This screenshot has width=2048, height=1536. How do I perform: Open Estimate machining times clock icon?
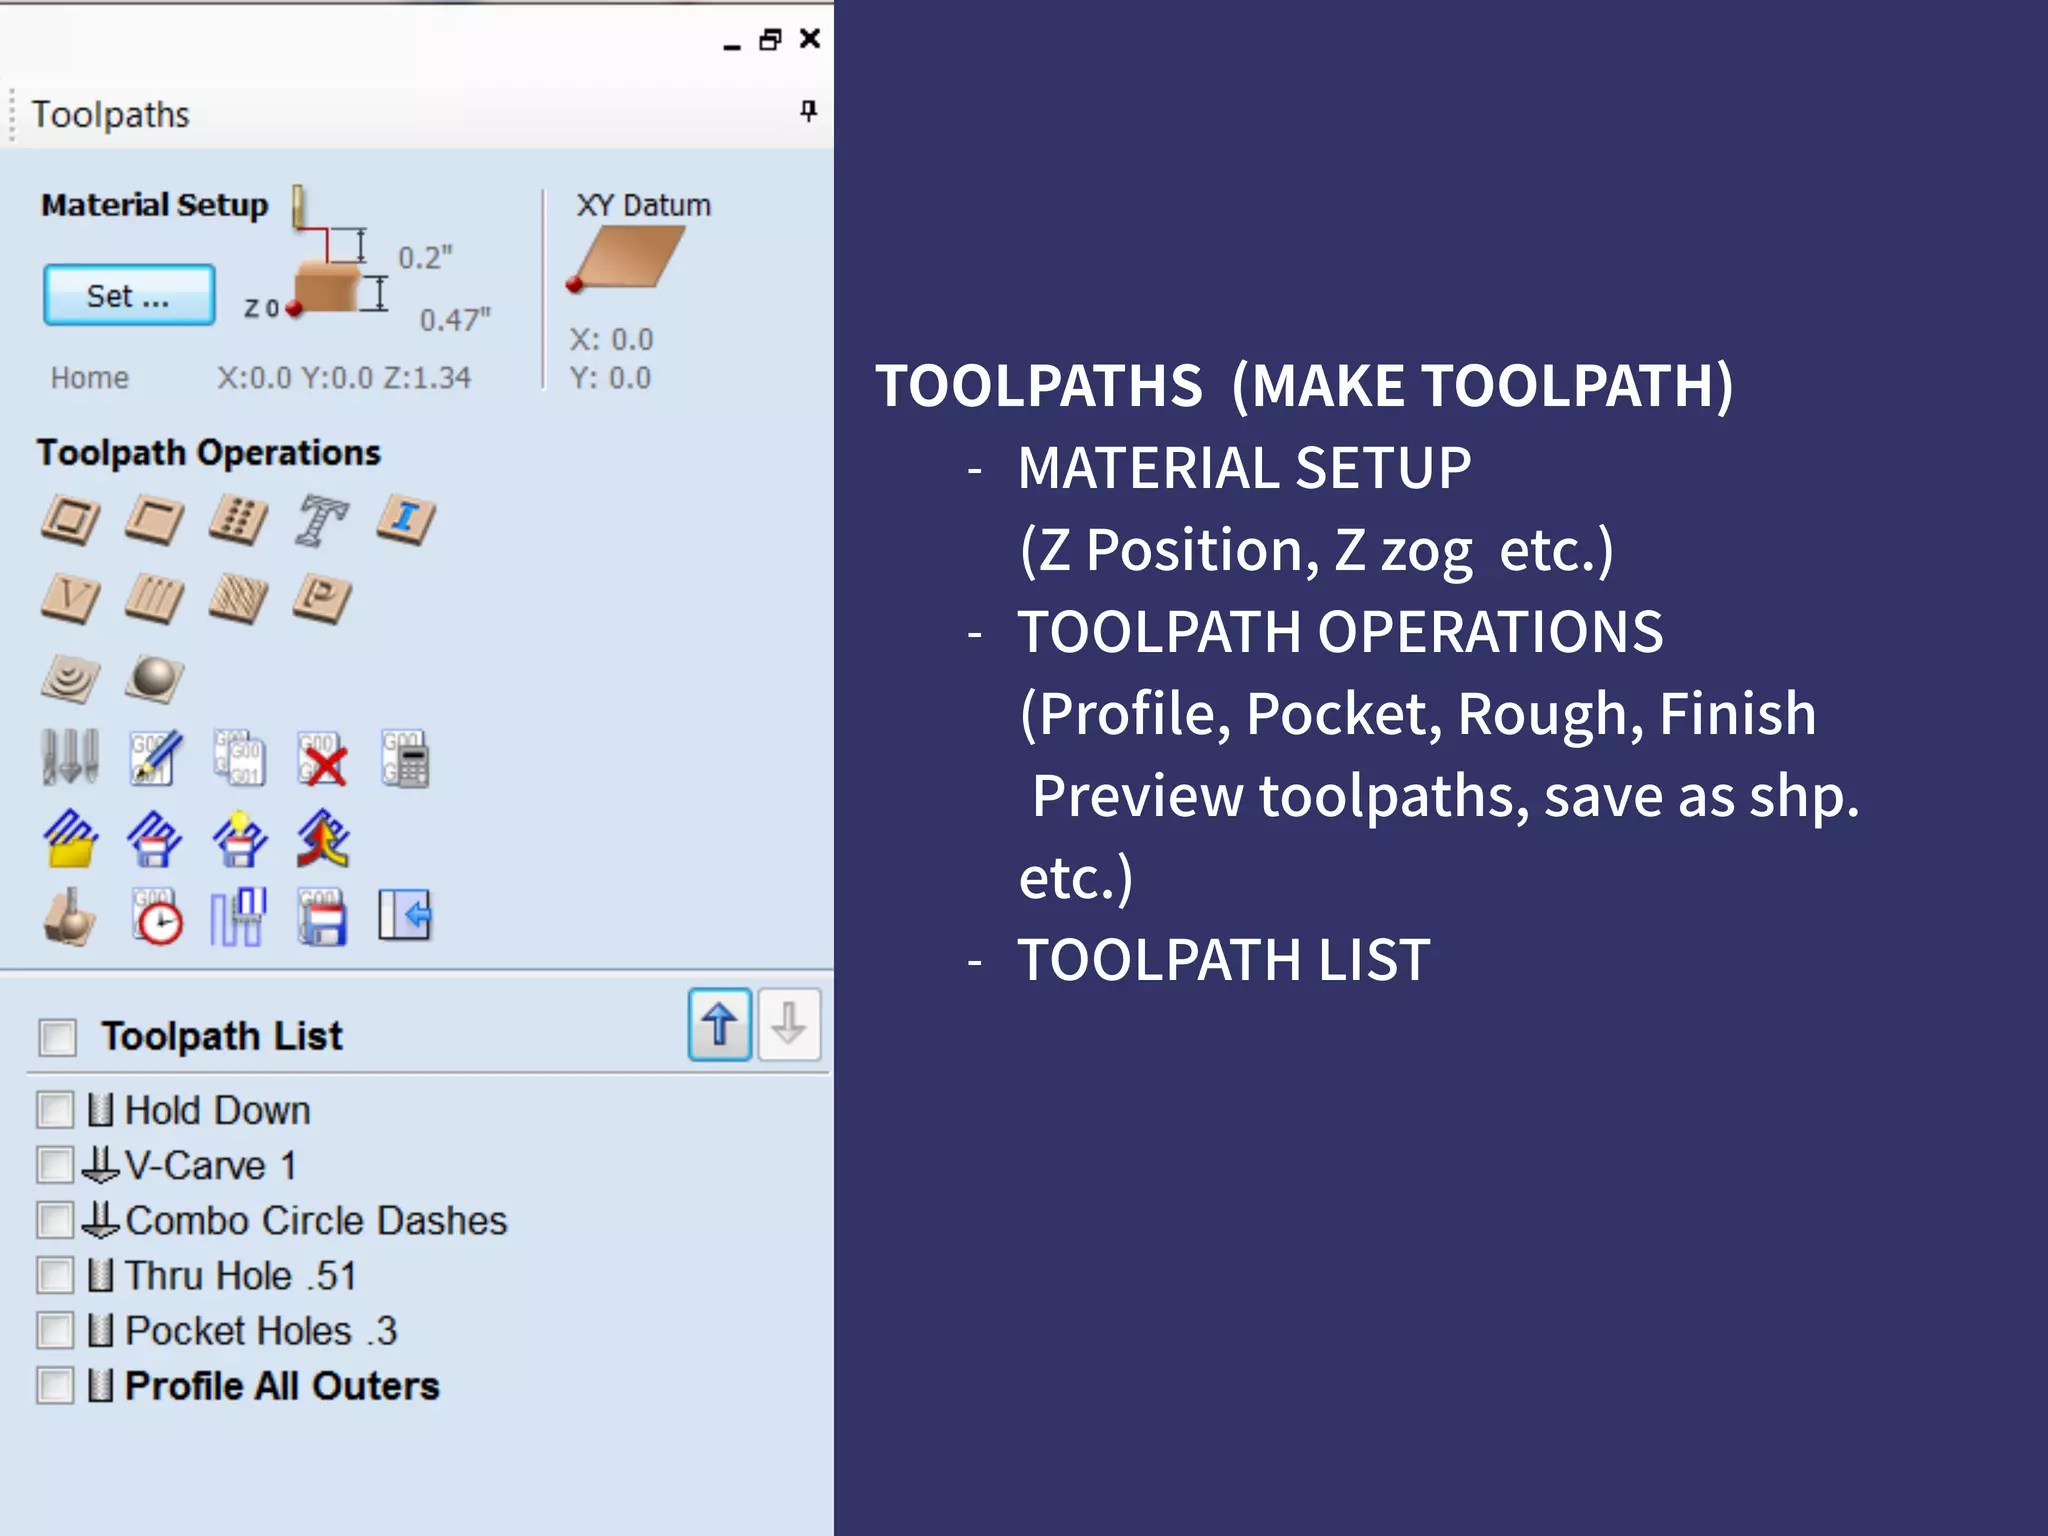tap(157, 917)
